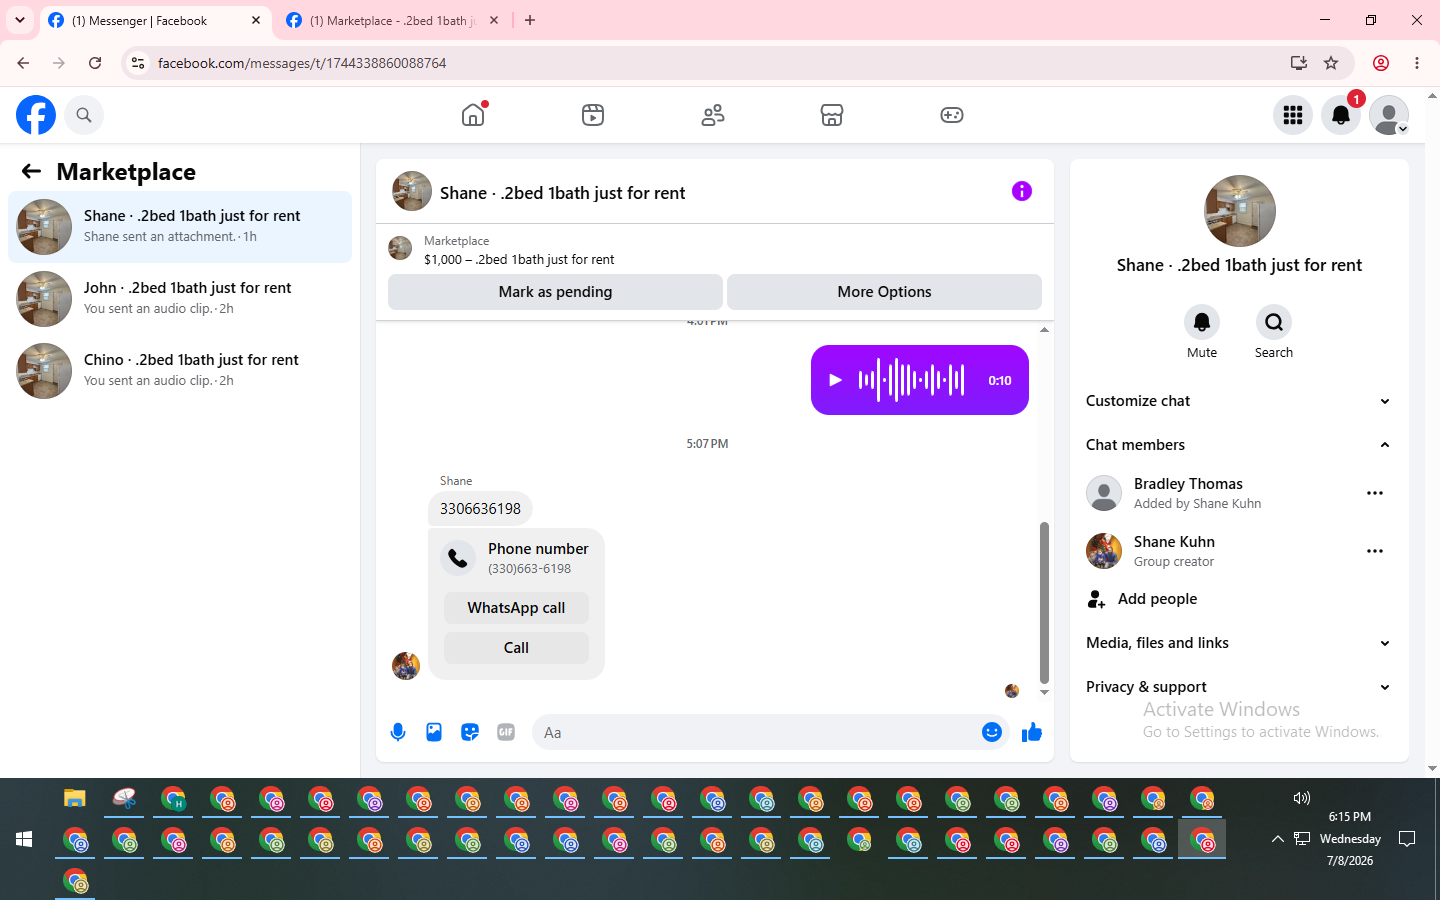Reload the page
The width and height of the screenshot is (1440, 900).
coord(95,63)
